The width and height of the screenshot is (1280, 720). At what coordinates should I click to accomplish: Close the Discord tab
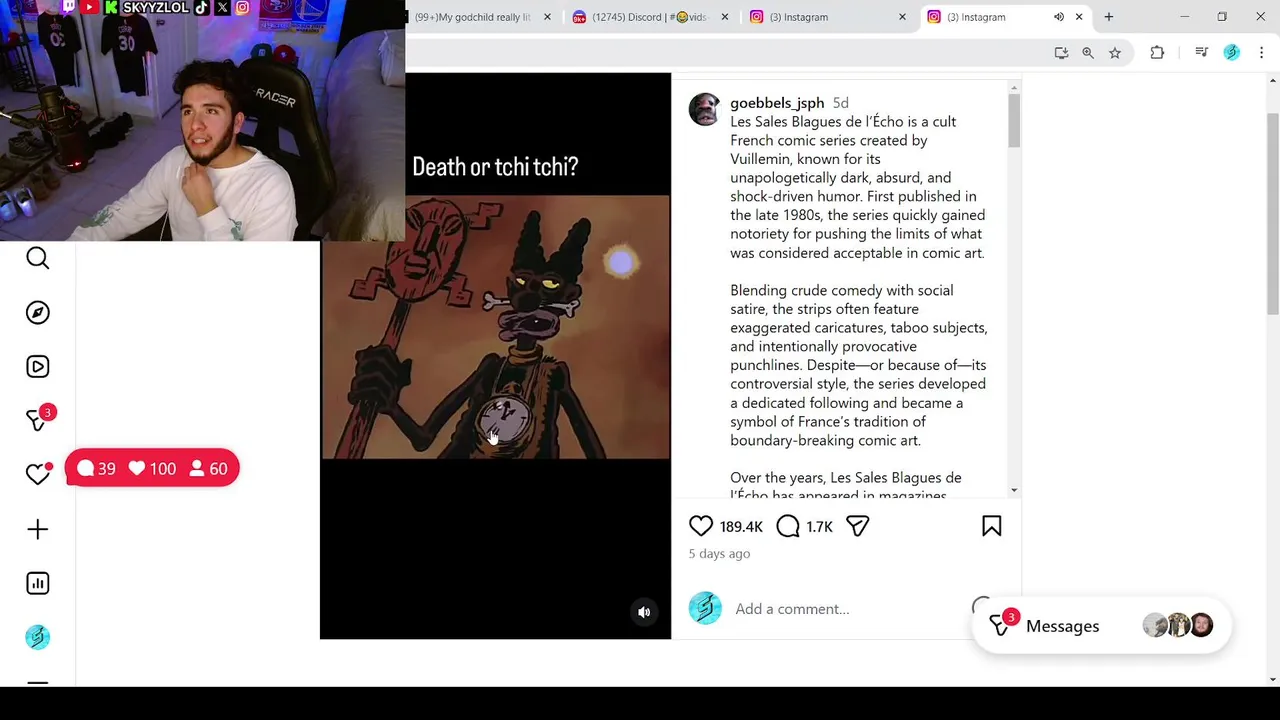point(725,17)
